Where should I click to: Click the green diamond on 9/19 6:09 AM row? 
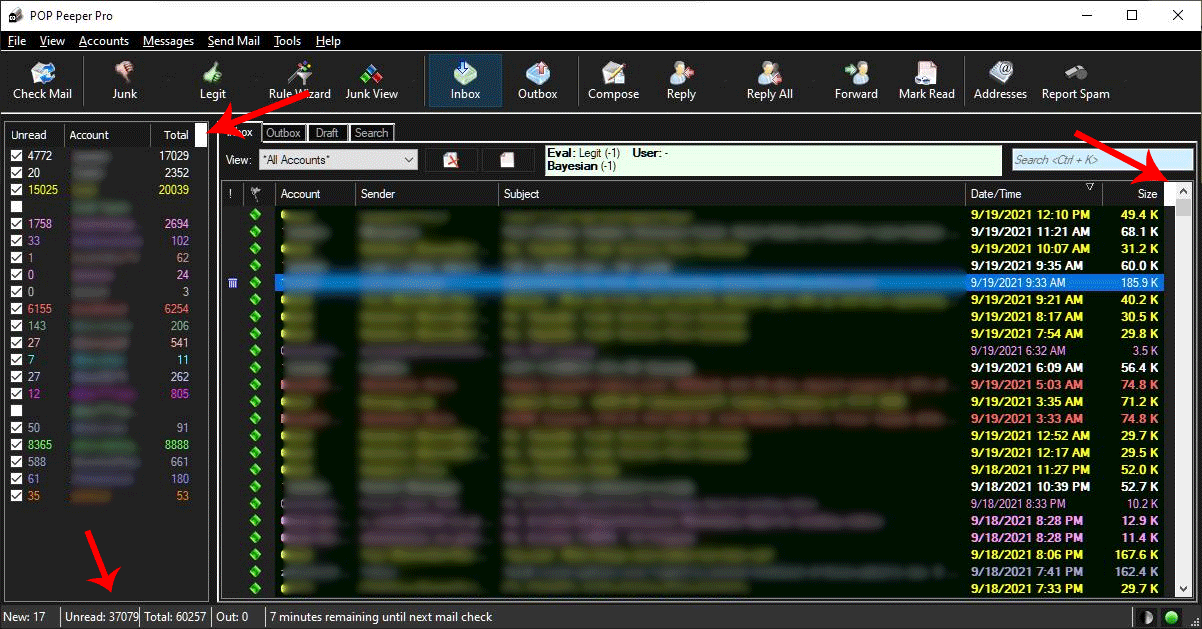pyautogui.click(x=255, y=368)
